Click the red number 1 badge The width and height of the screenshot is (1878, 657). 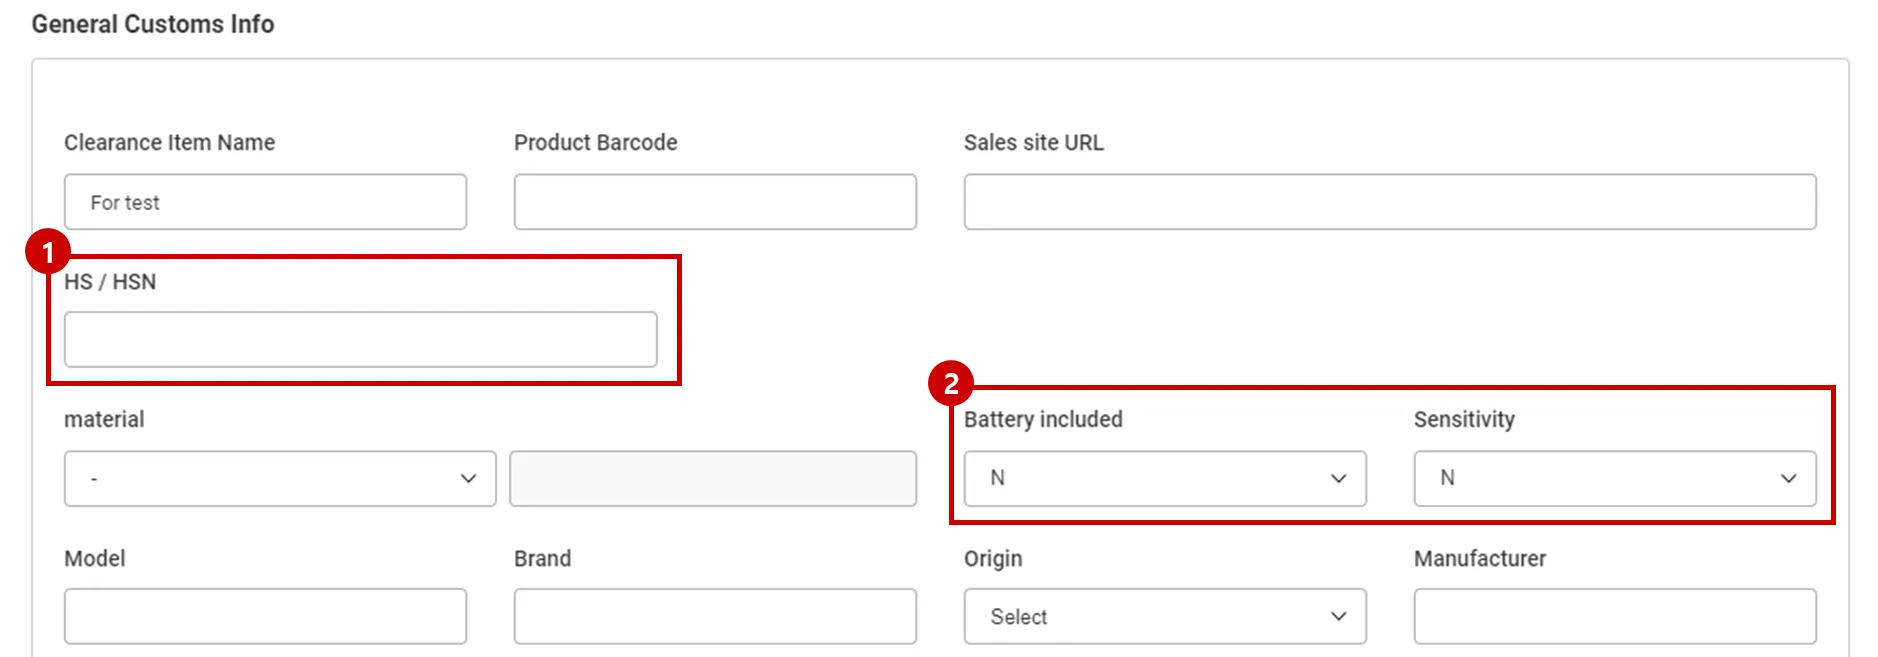(47, 252)
